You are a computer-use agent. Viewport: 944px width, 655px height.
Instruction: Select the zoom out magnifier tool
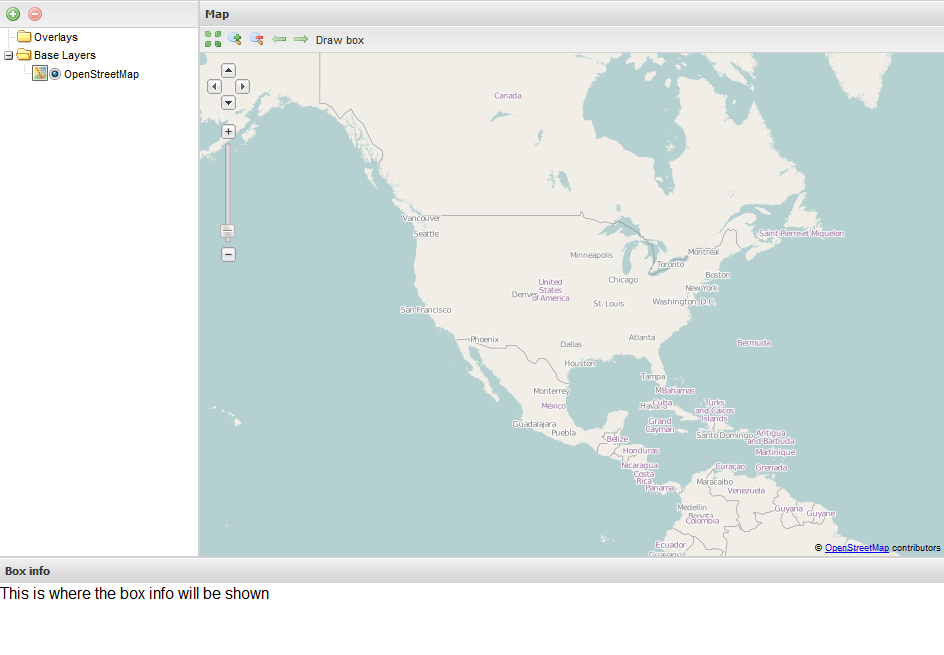(257, 39)
